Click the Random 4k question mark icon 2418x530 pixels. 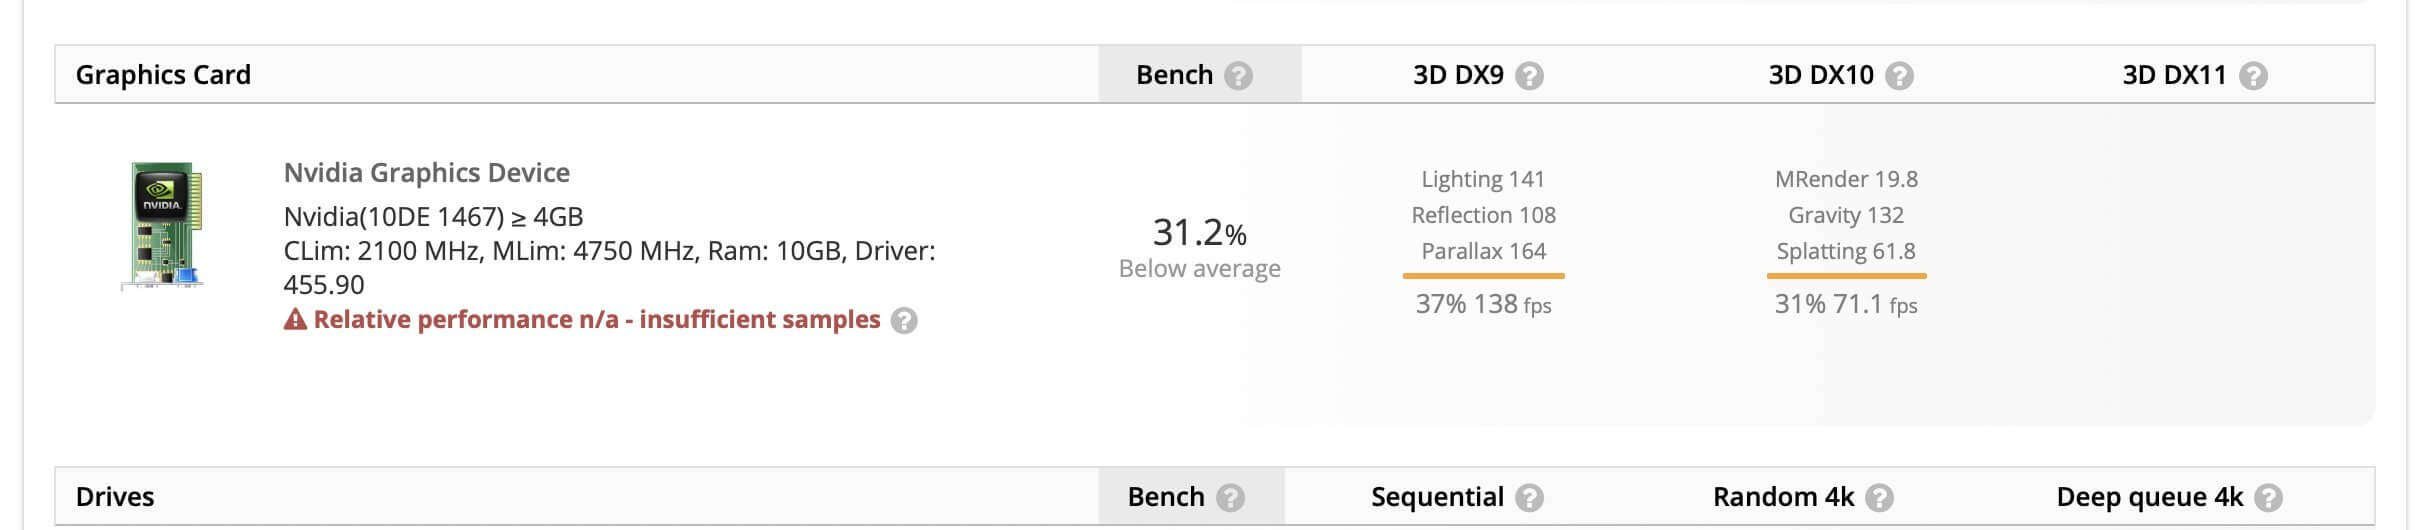click(x=1880, y=498)
